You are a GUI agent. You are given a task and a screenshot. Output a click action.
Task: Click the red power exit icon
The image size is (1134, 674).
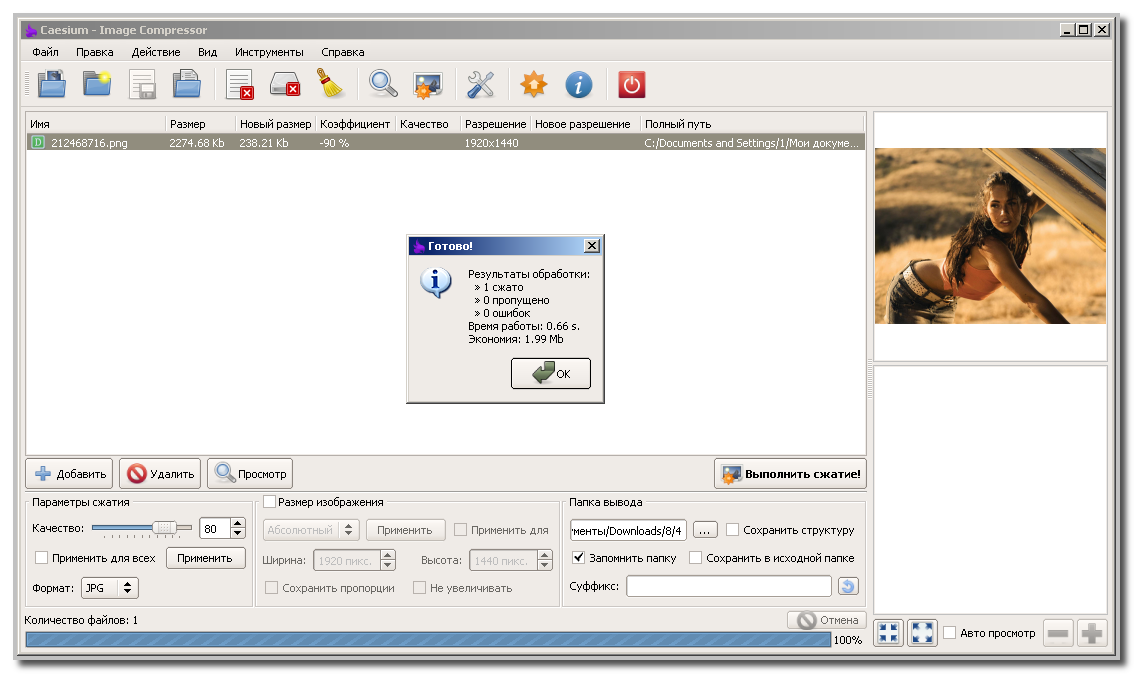[x=631, y=85]
